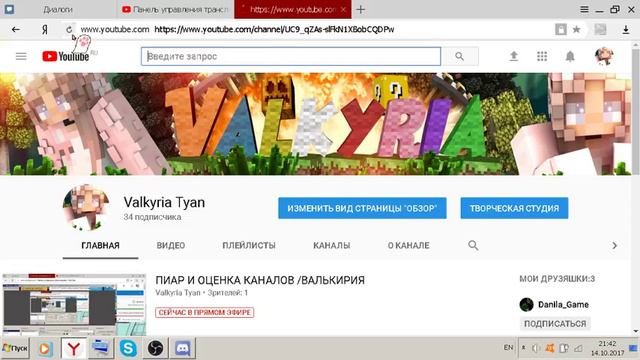Click the EN language indicator

[x=508, y=348]
